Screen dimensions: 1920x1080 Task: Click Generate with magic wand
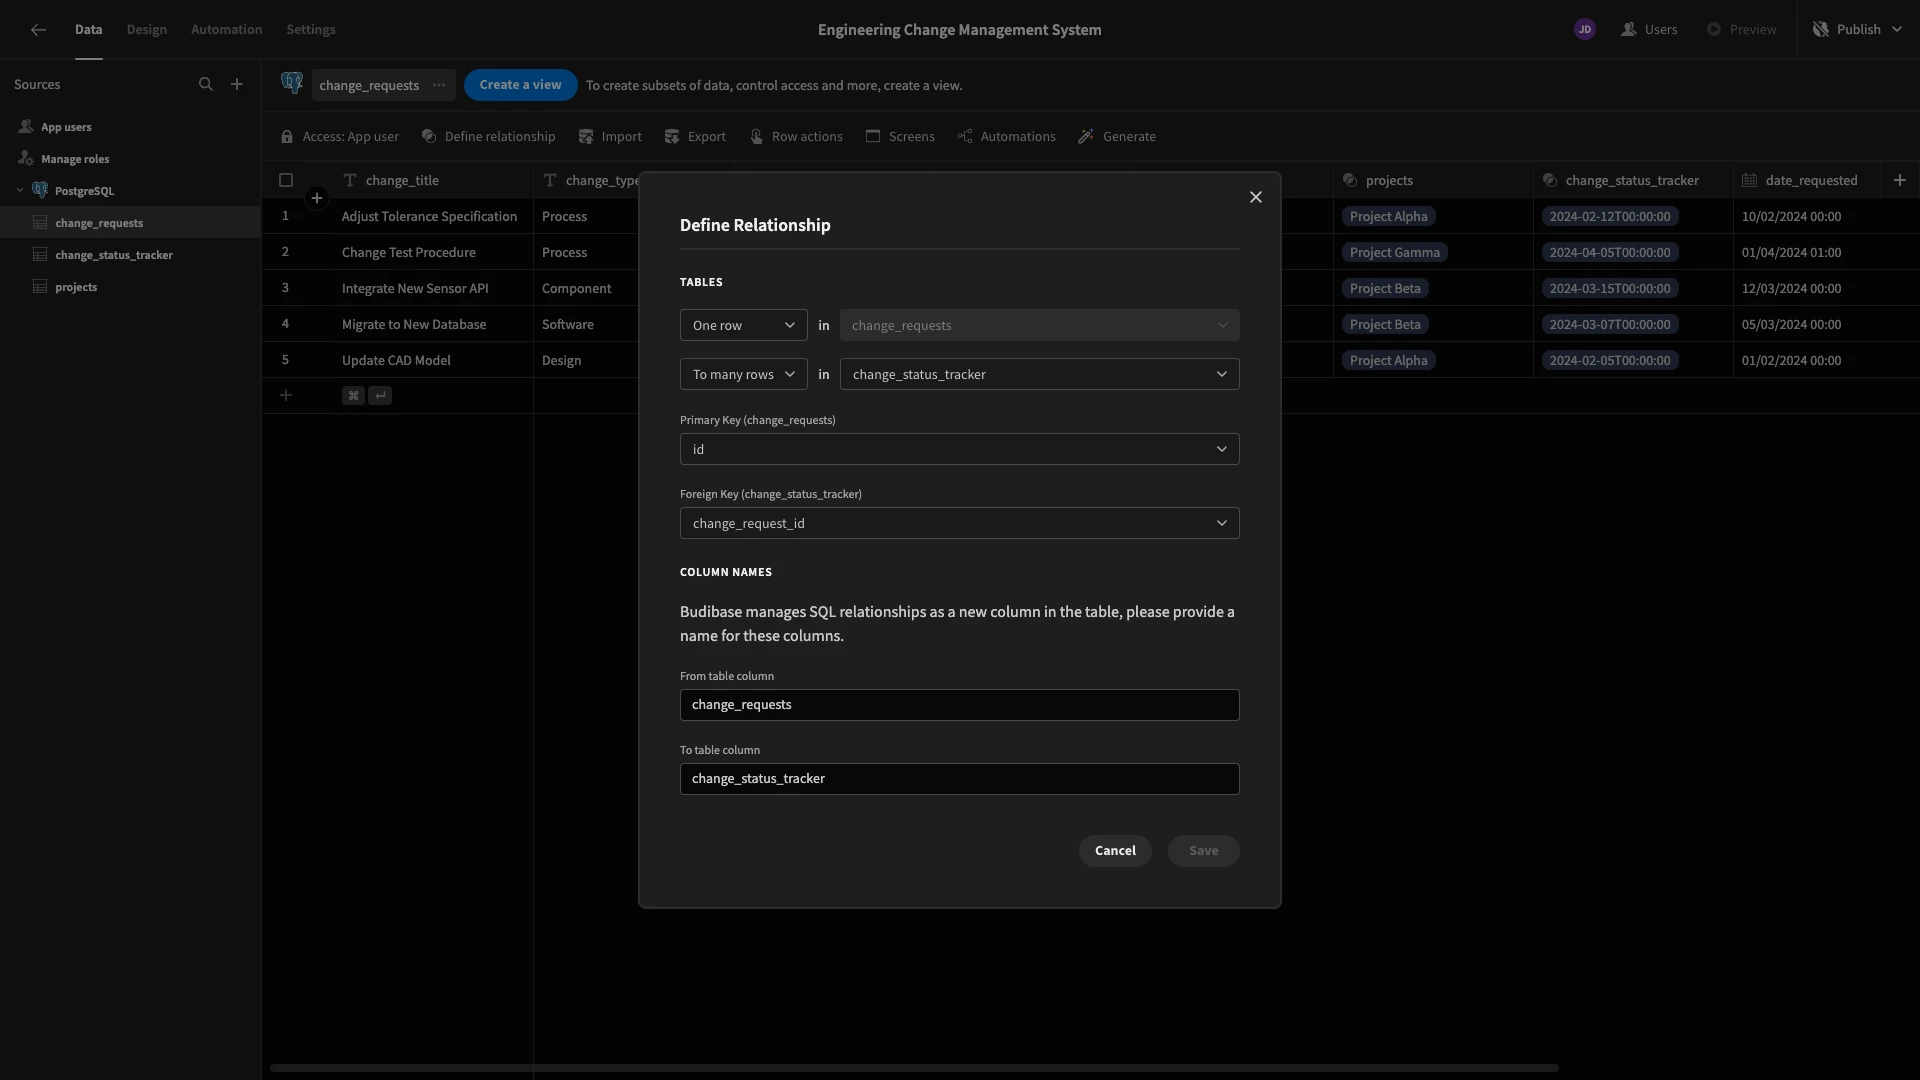(x=1117, y=137)
